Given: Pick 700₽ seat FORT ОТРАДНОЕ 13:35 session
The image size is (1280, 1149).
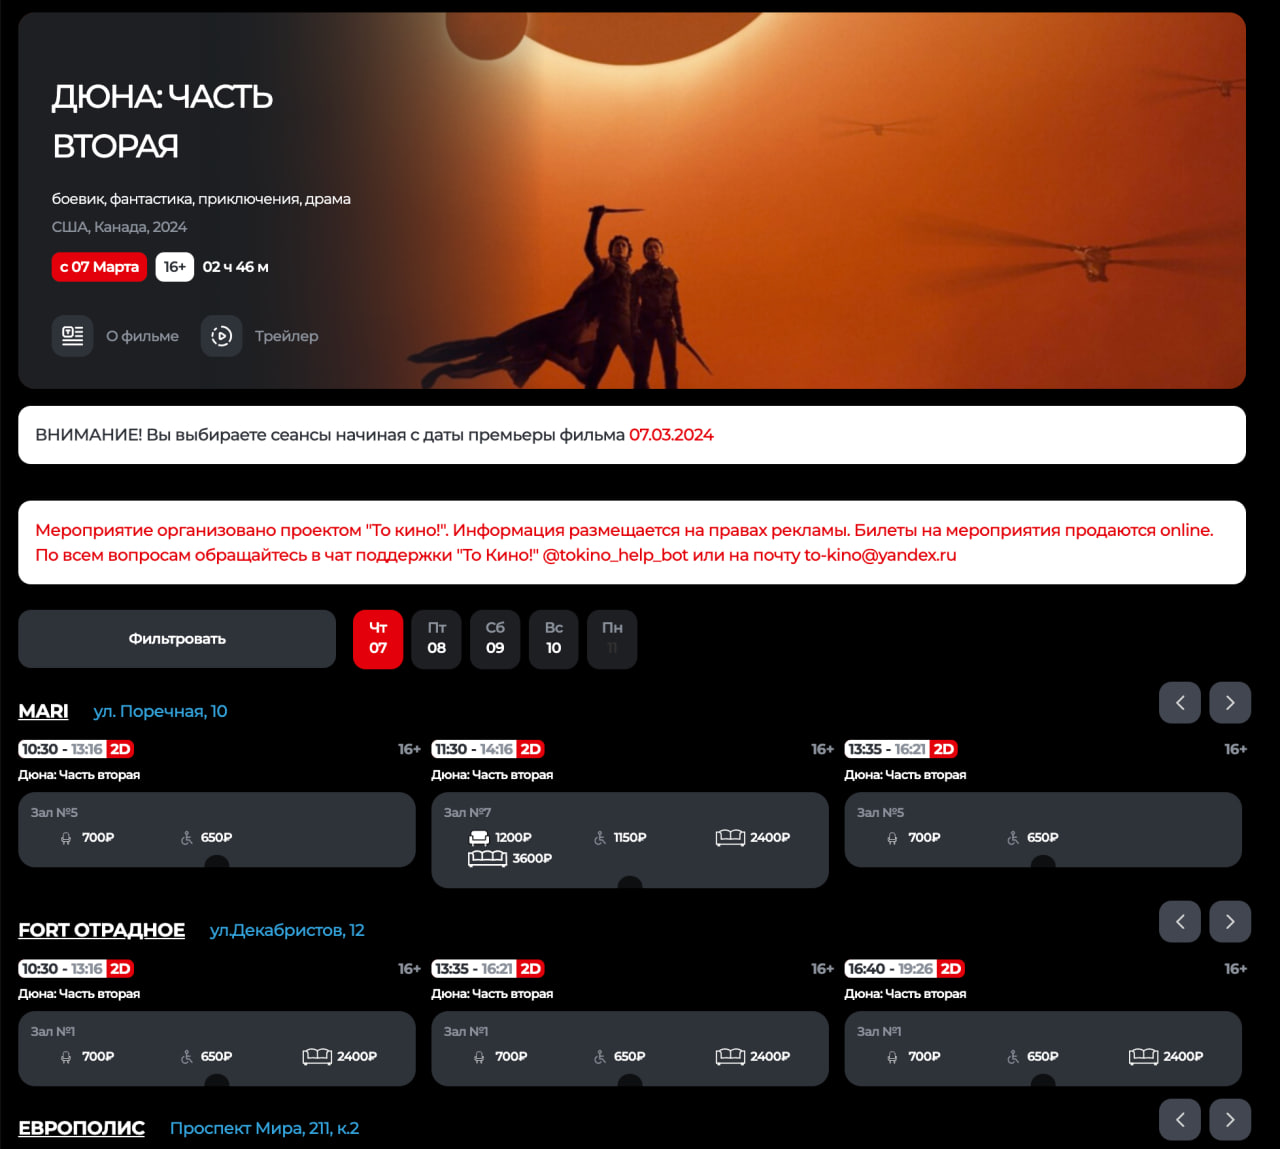Looking at the screenshot, I should point(501,1057).
